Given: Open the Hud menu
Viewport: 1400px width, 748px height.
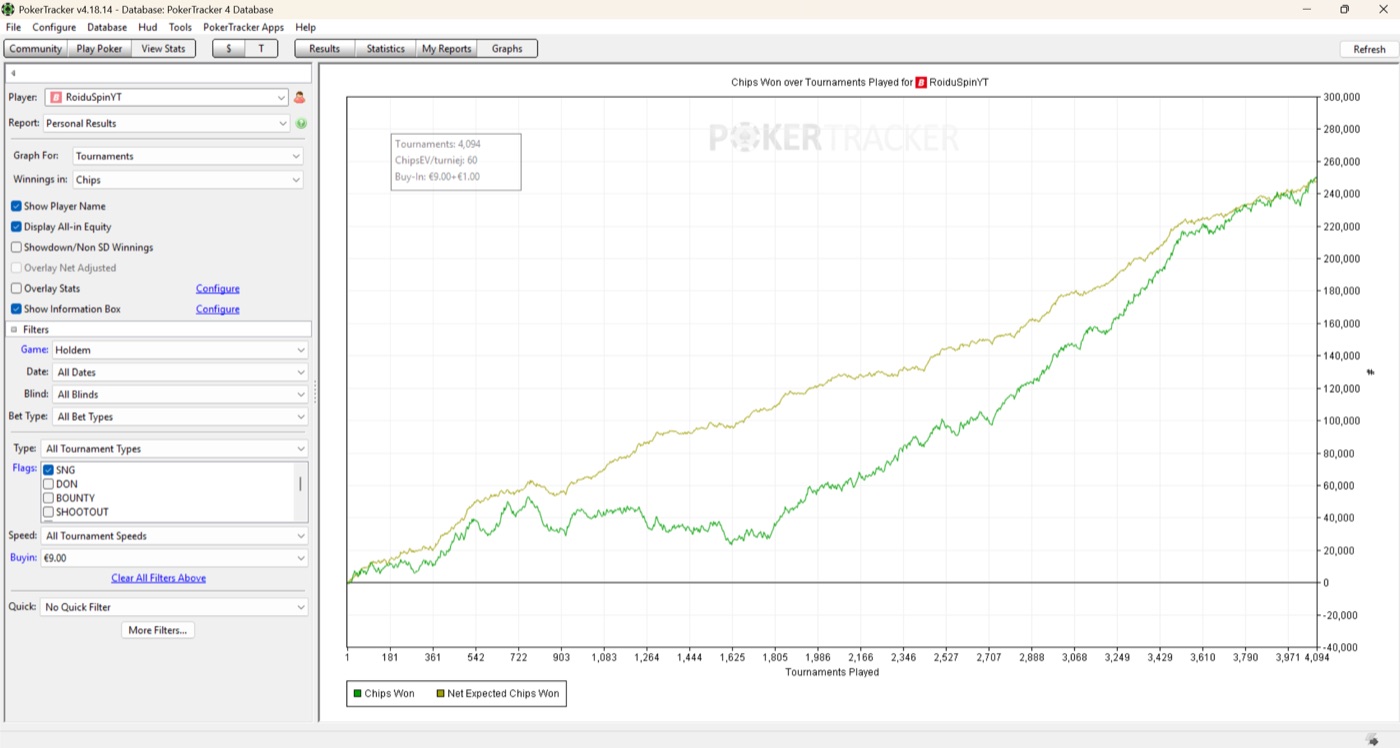Looking at the screenshot, I should (148, 27).
